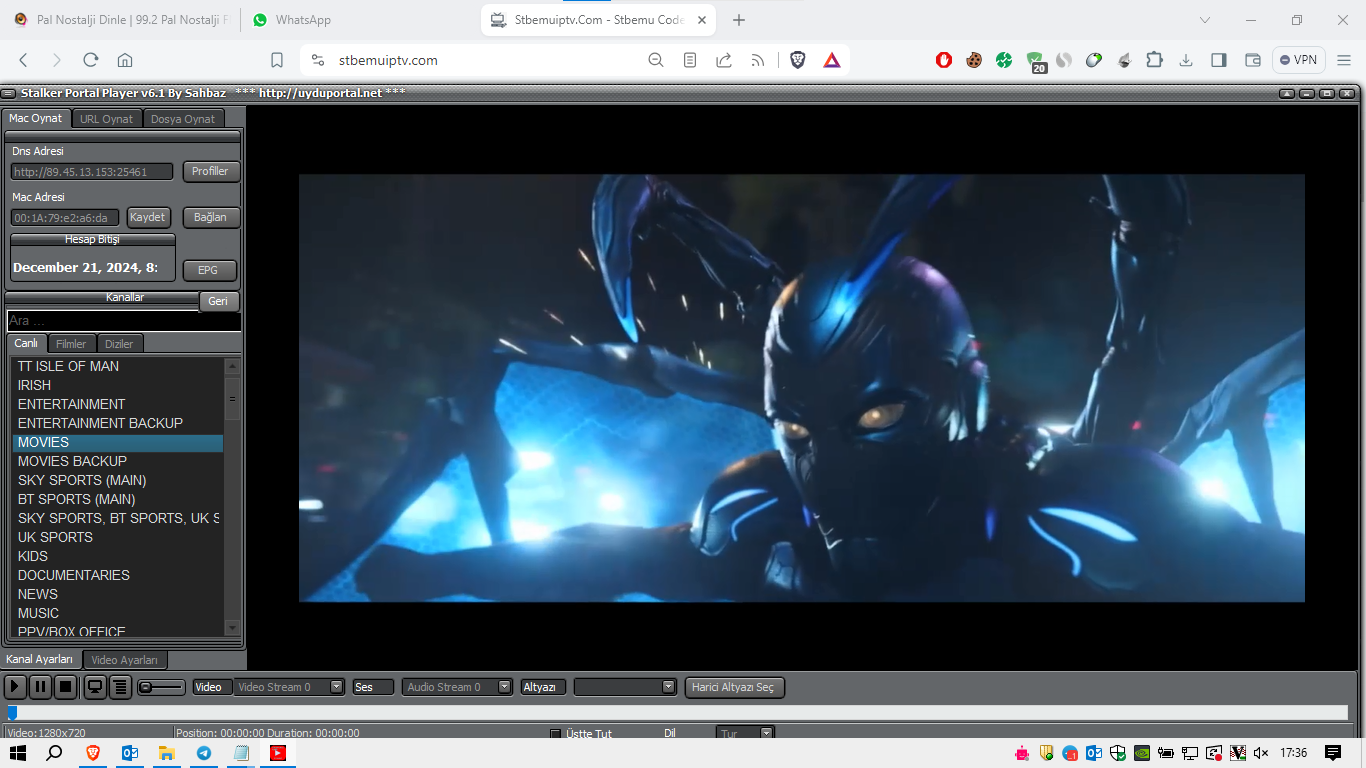Reload the stbemuiptv.com page
Screen dimensions: 1366x768
[91, 60]
